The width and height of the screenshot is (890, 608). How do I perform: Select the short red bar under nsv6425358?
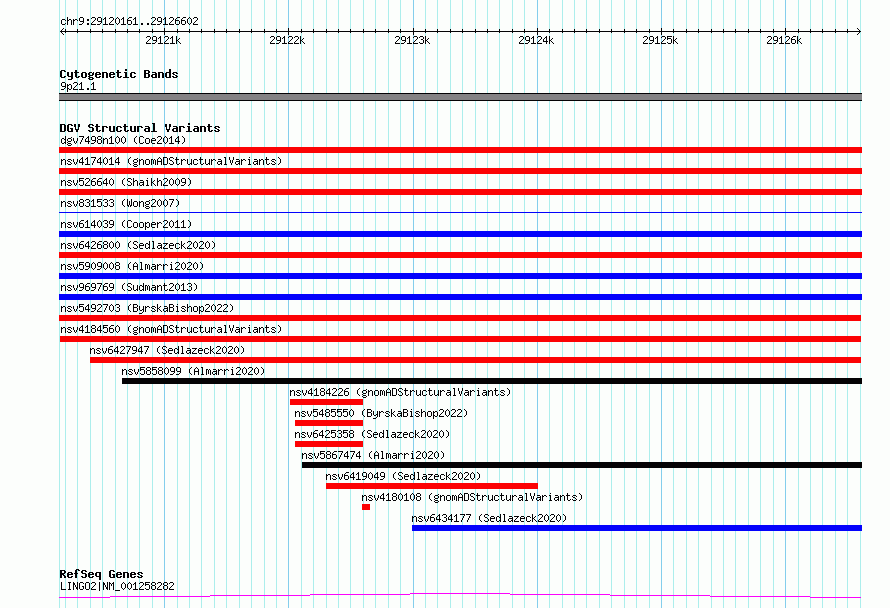(x=329, y=444)
